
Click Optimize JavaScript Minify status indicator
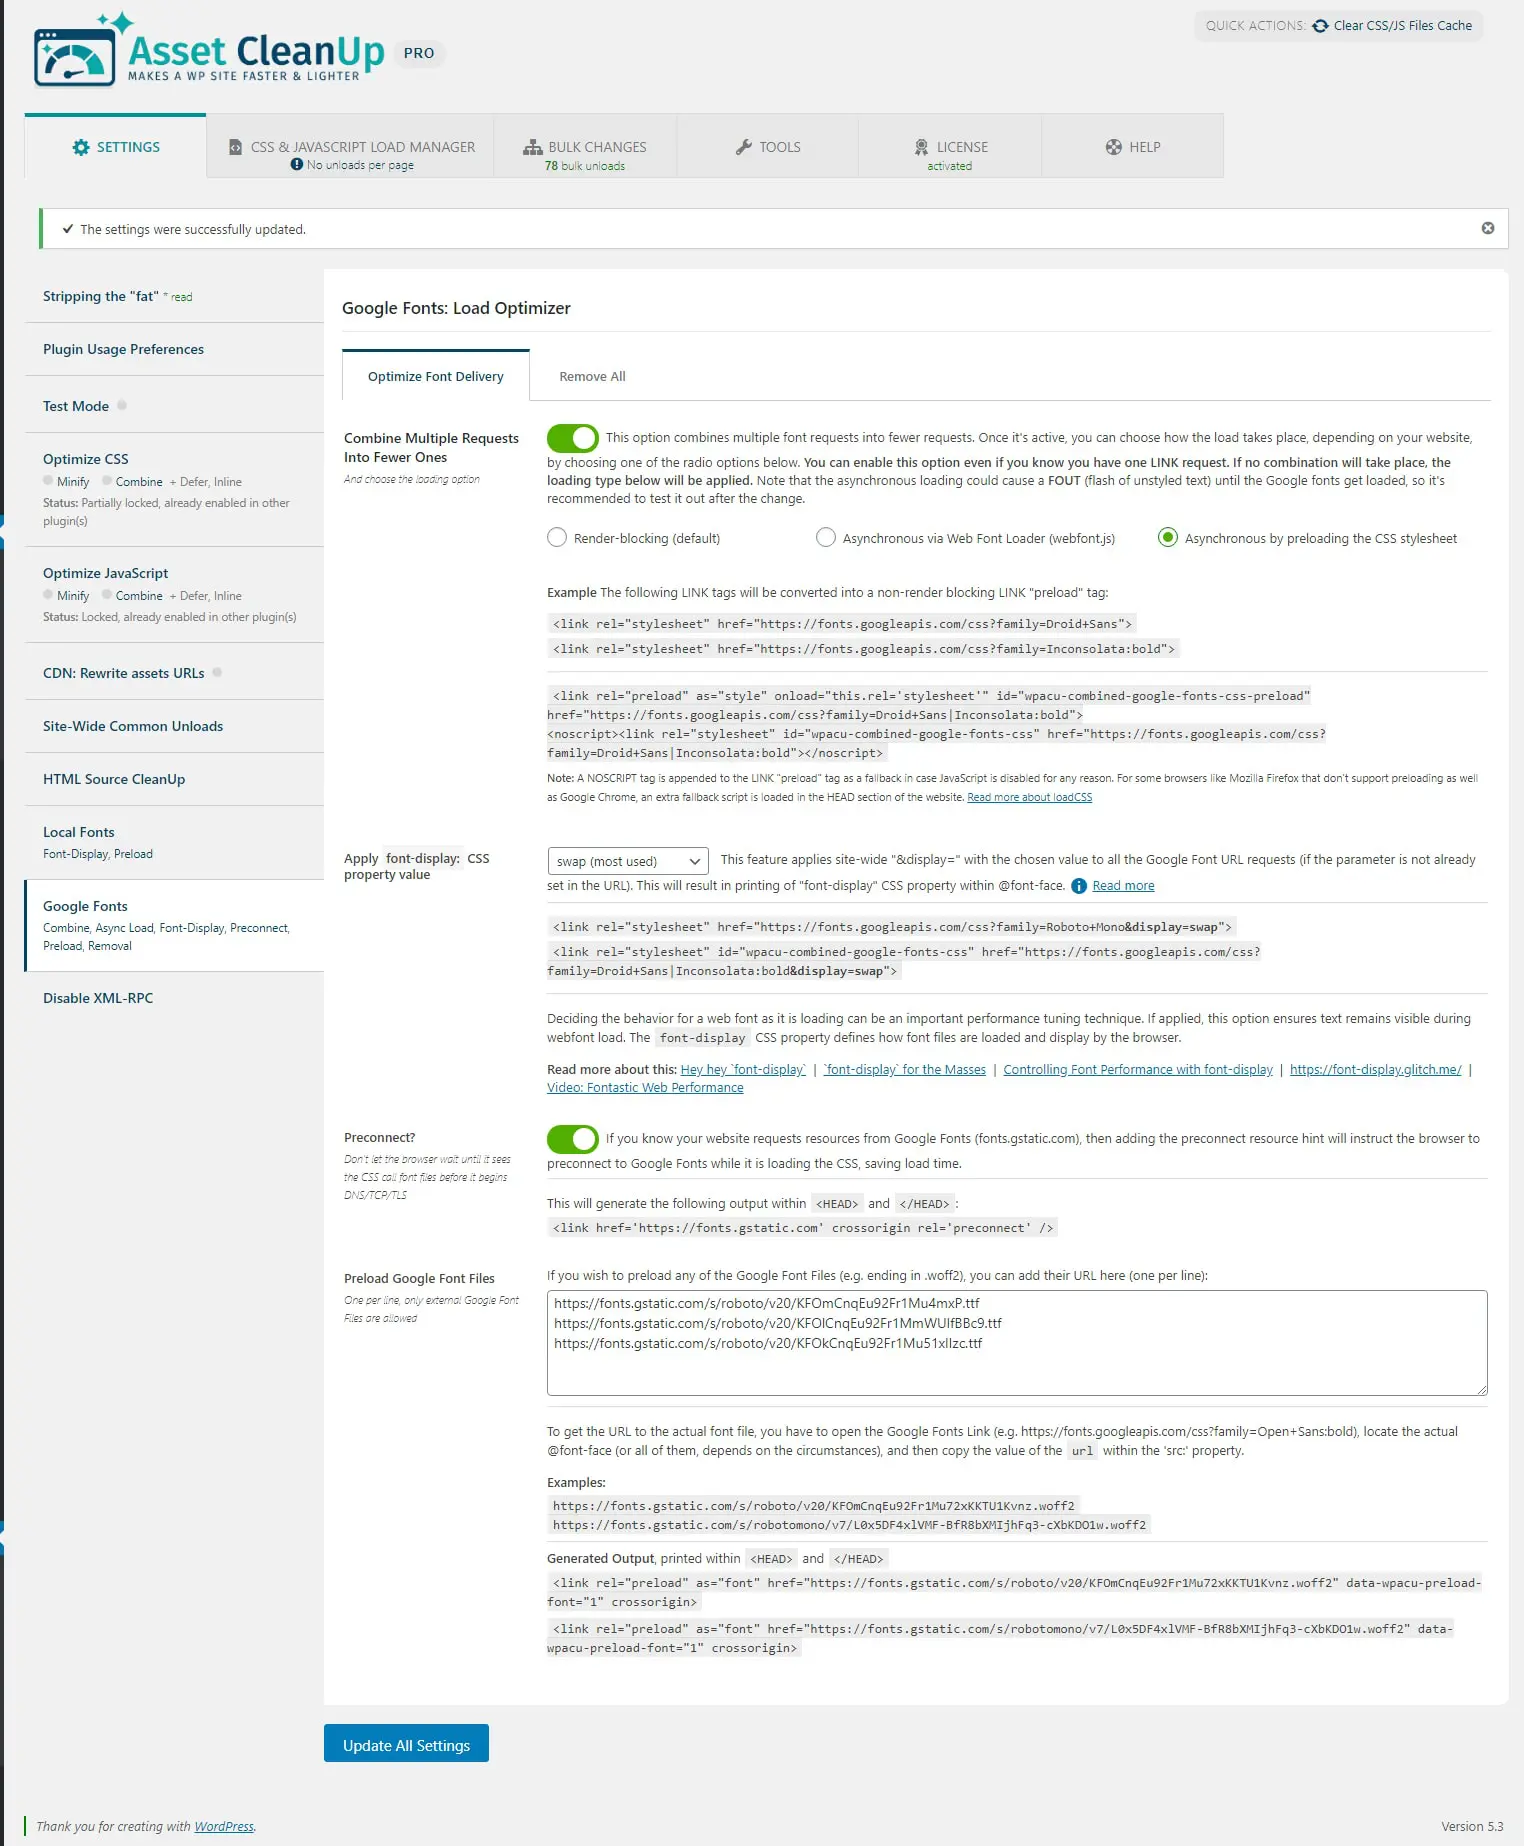[48, 594]
